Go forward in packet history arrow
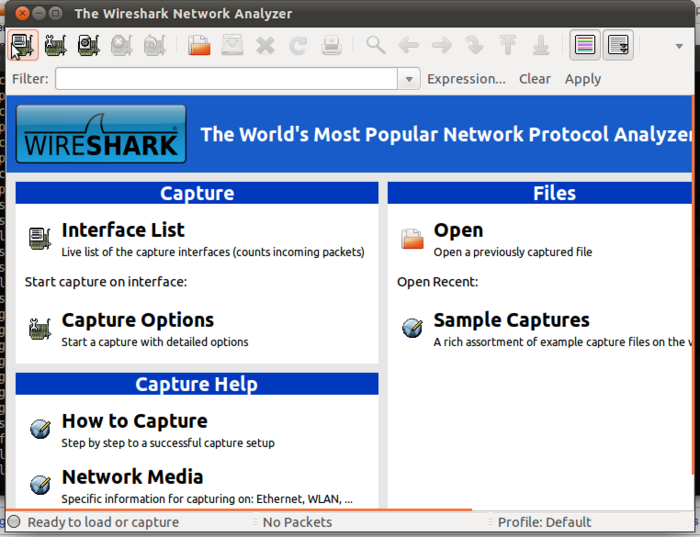 click(x=442, y=45)
